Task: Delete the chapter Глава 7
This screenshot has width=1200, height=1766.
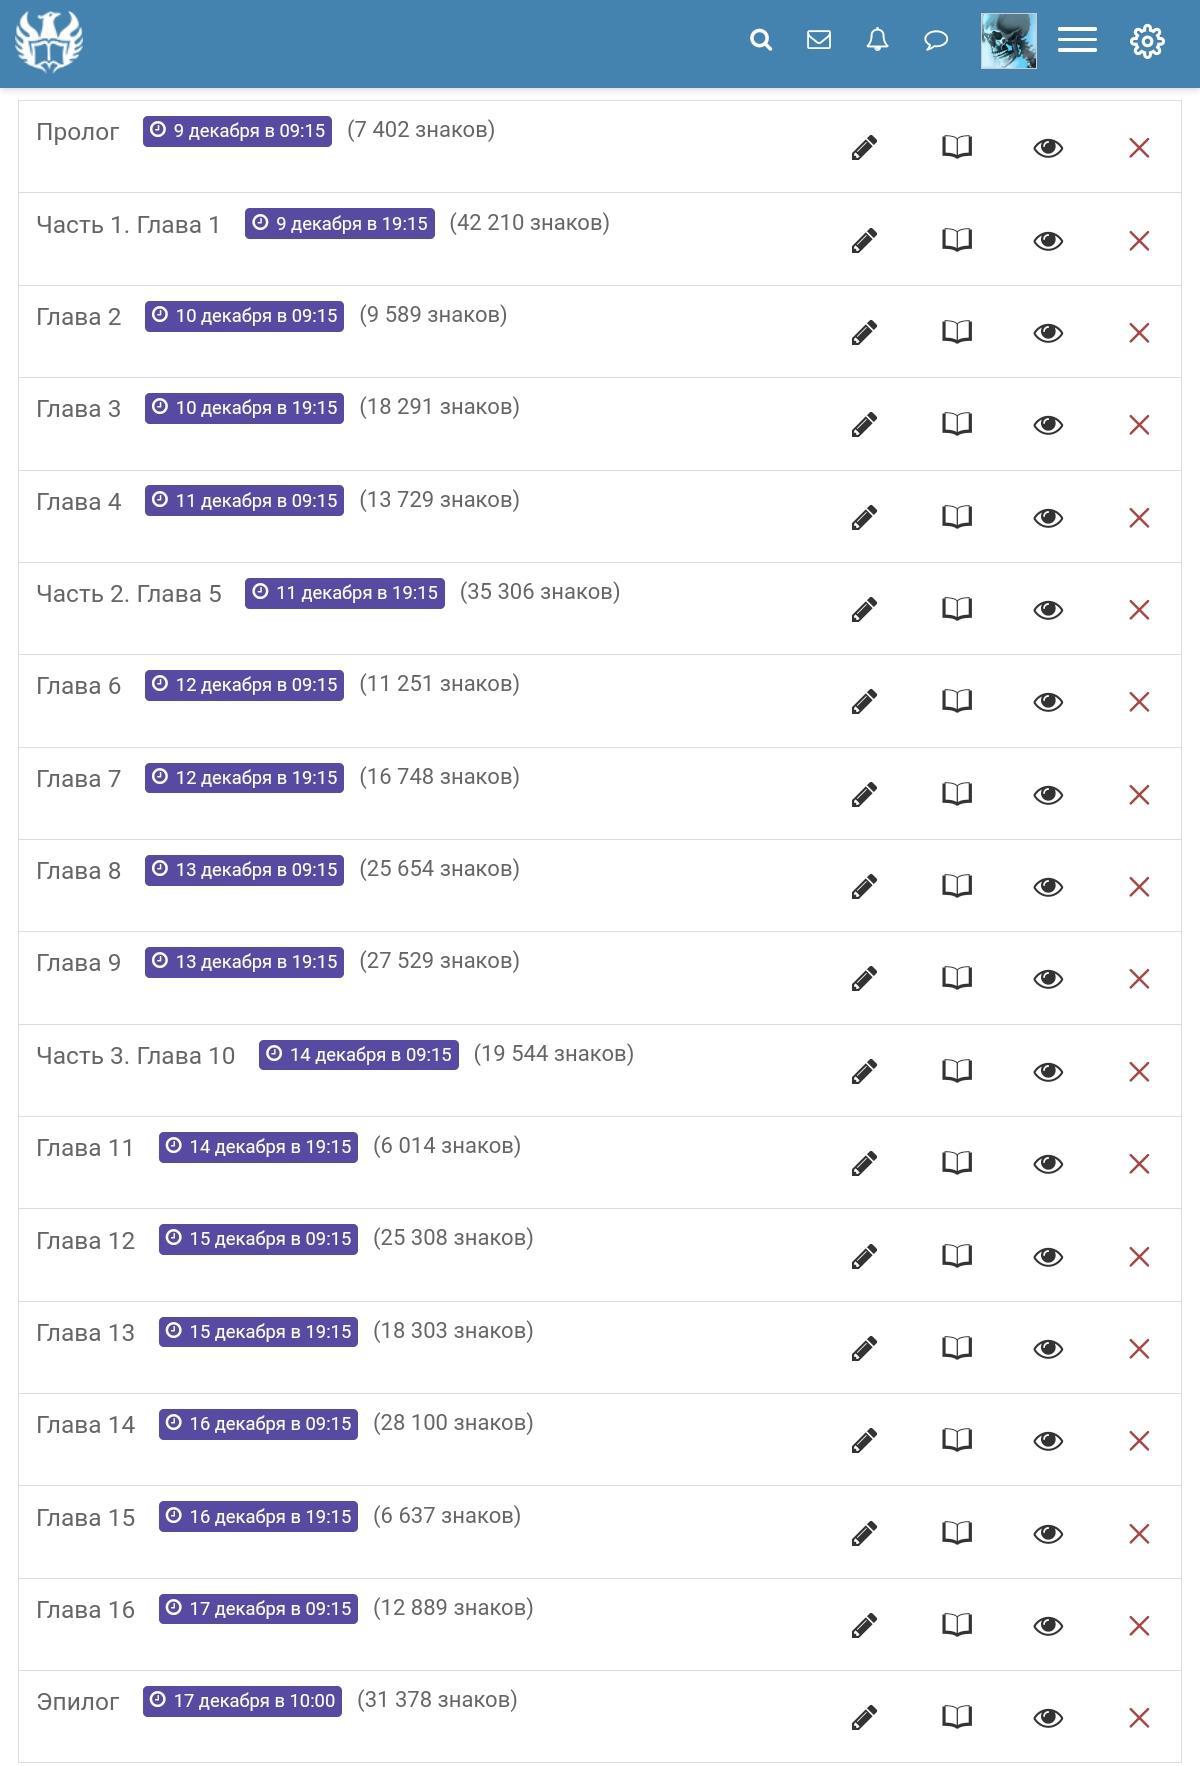Action: pos(1139,795)
